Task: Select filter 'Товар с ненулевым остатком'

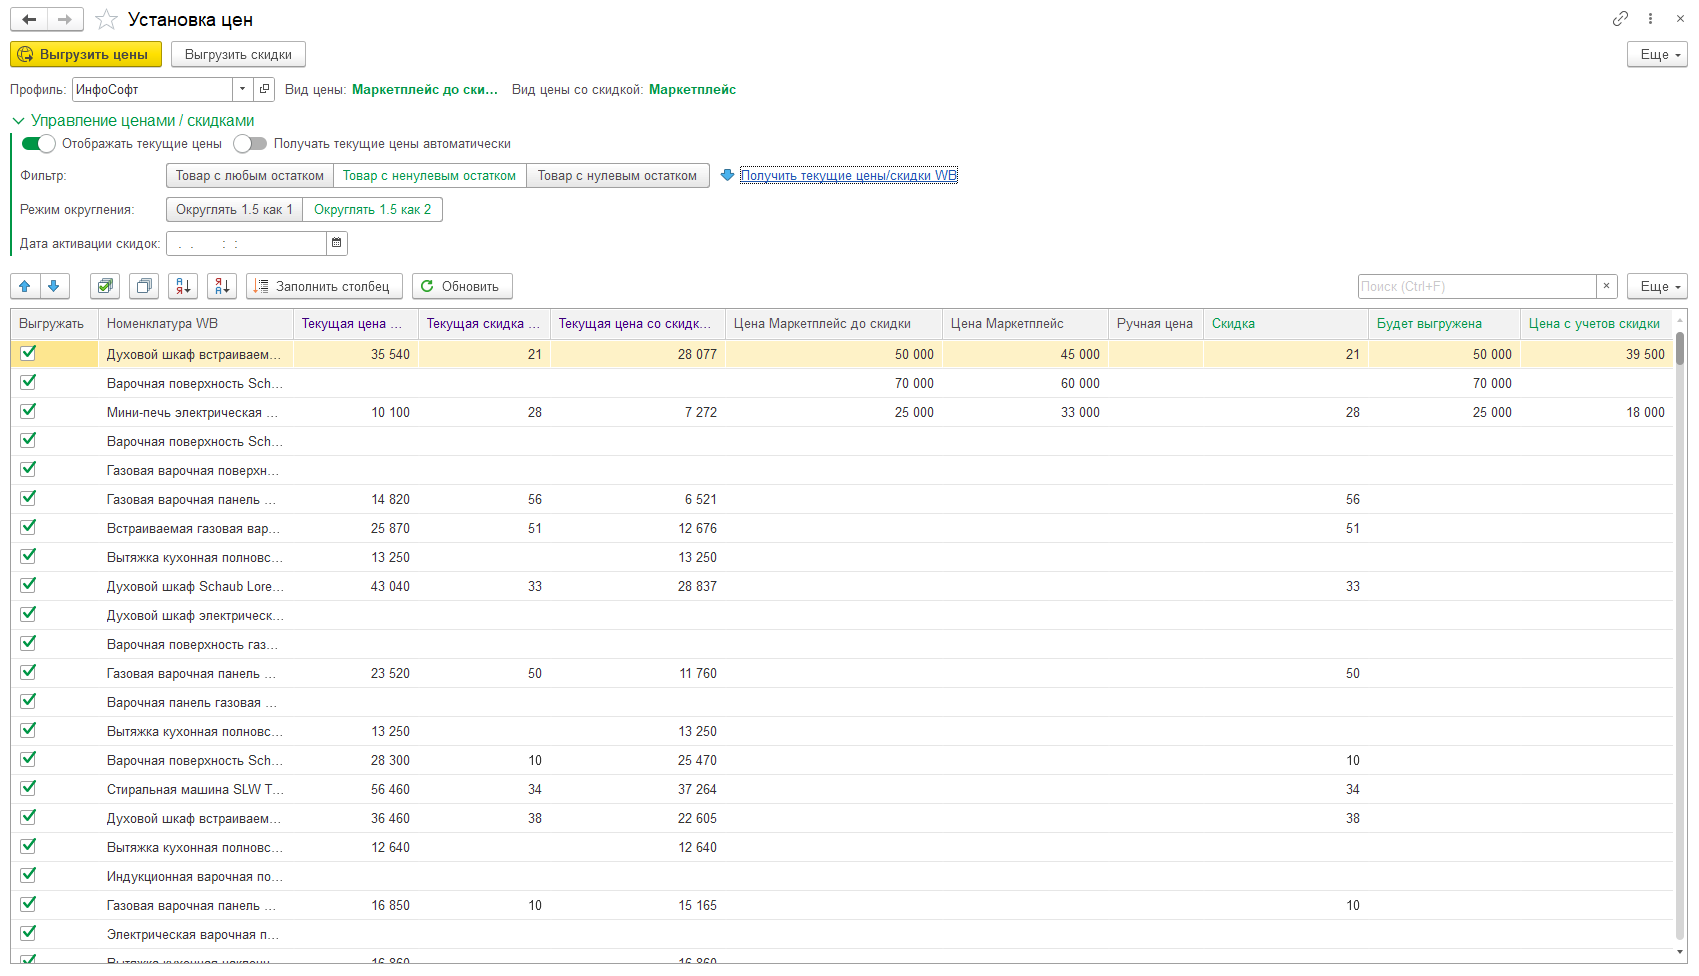Action: 429,175
